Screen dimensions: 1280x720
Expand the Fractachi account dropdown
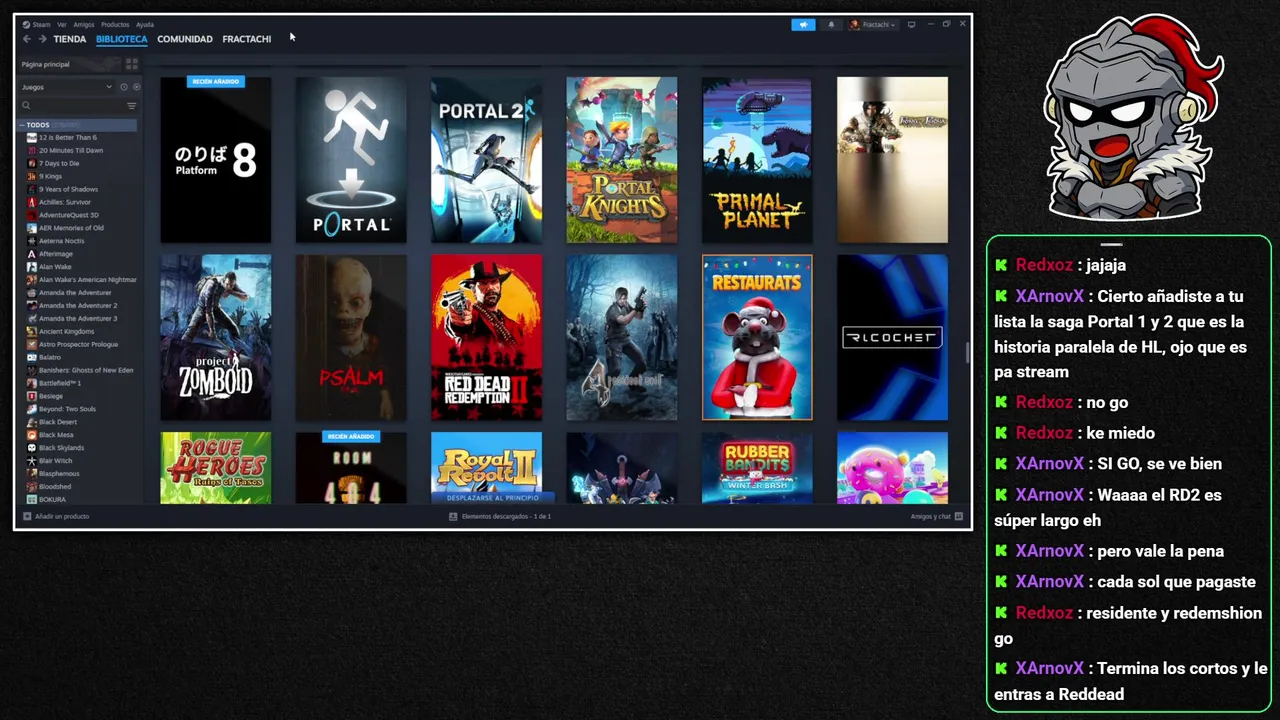[x=873, y=24]
